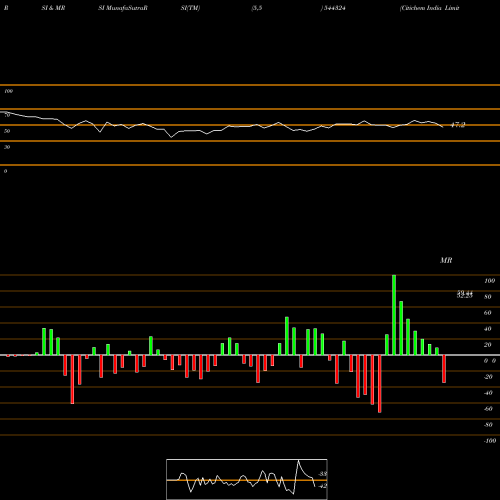Click the RSI axis label '100'
This screenshot has height=500, width=500.
(8, 91)
